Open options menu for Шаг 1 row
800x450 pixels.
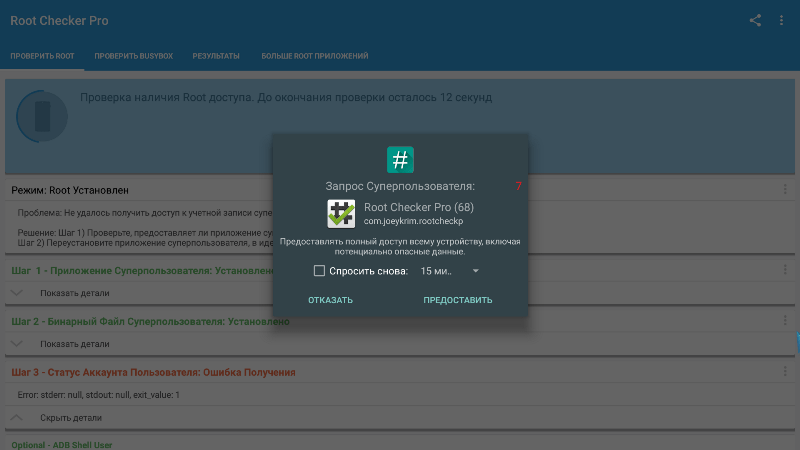785,270
